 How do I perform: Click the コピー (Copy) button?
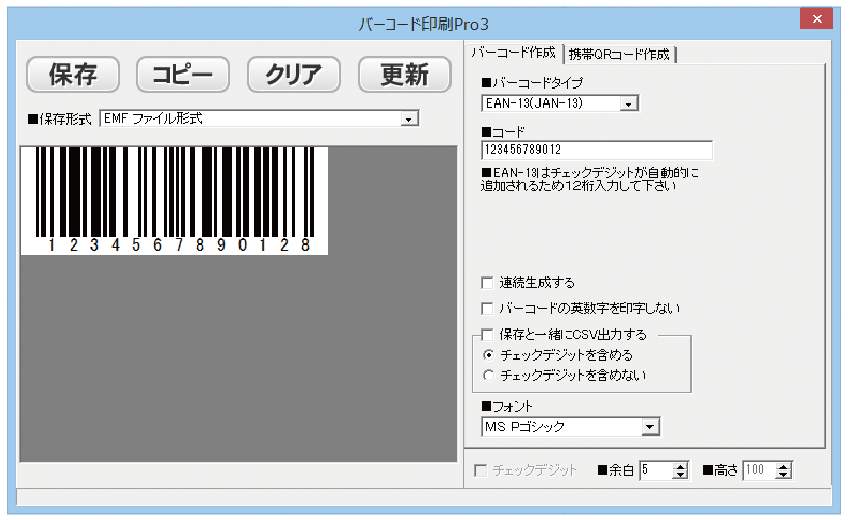[183, 74]
